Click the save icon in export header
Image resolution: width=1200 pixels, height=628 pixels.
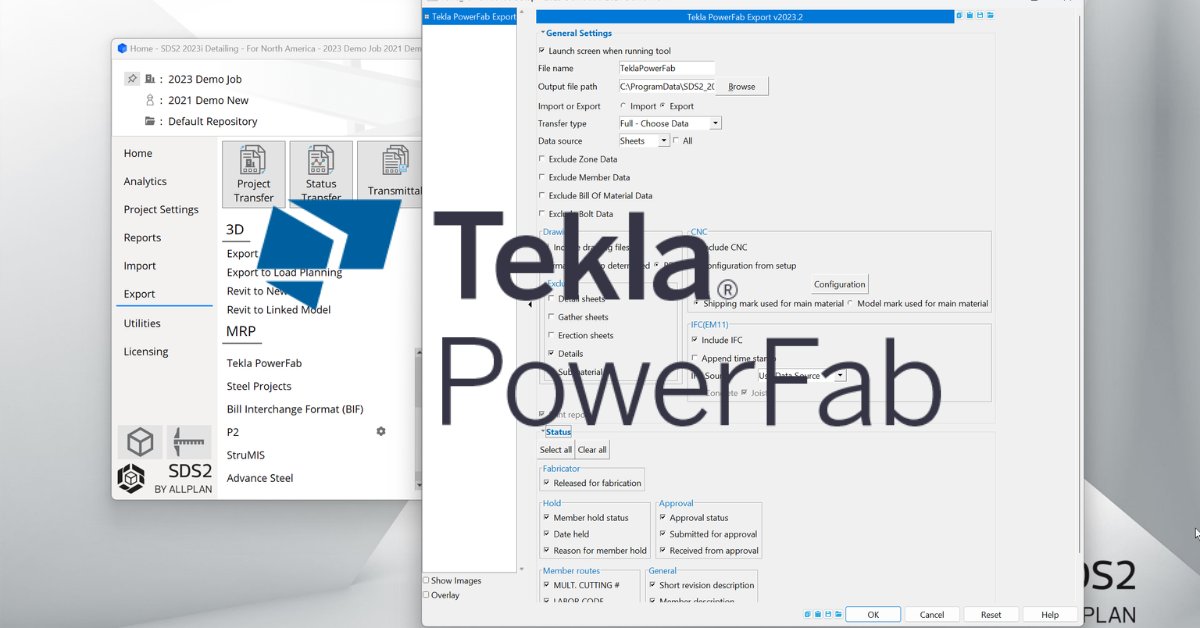tap(980, 16)
